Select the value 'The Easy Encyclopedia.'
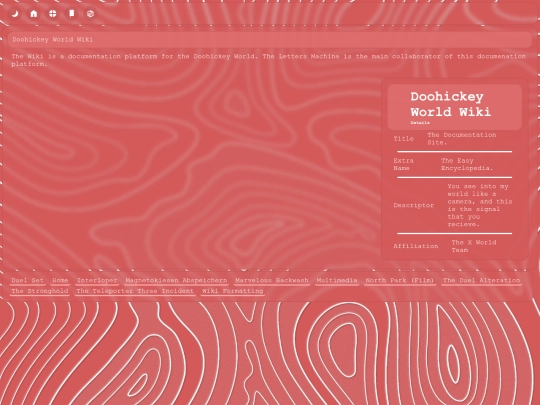Screen dimensions: 540x405 (467, 164)
